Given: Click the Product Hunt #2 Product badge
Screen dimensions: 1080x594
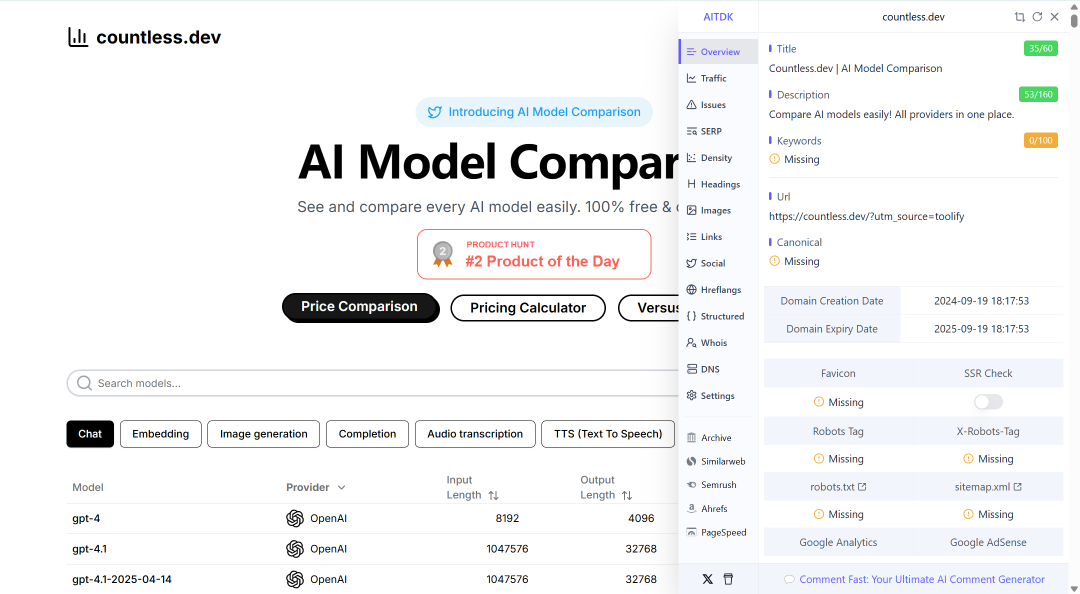Looking at the screenshot, I should (534, 254).
